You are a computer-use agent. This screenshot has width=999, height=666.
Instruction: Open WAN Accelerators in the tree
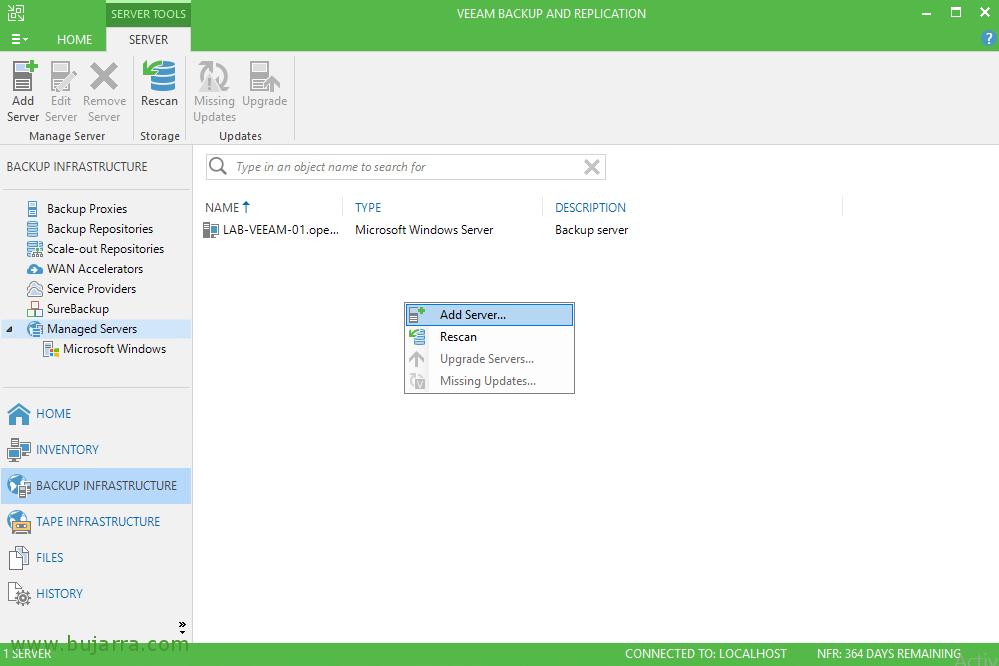(x=95, y=269)
